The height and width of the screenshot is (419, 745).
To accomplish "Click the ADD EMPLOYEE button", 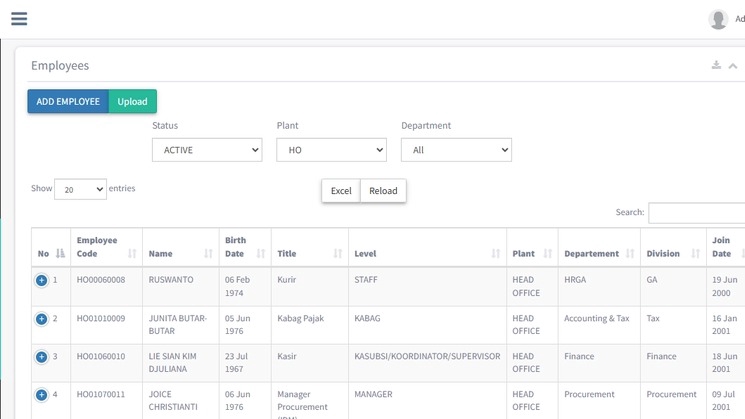I will (x=68, y=101).
